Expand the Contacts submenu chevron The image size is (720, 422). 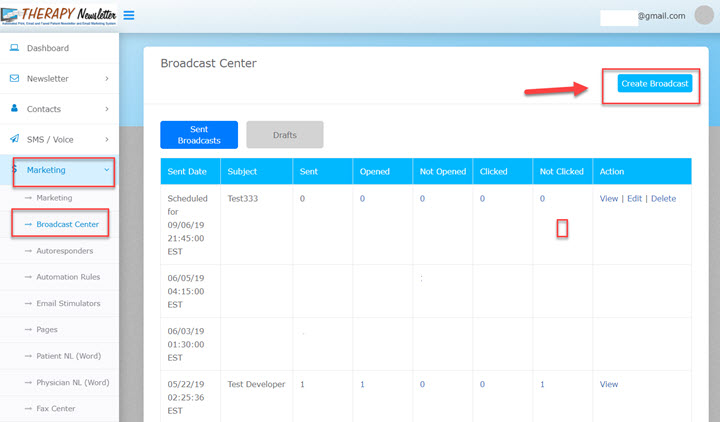(x=106, y=109)
